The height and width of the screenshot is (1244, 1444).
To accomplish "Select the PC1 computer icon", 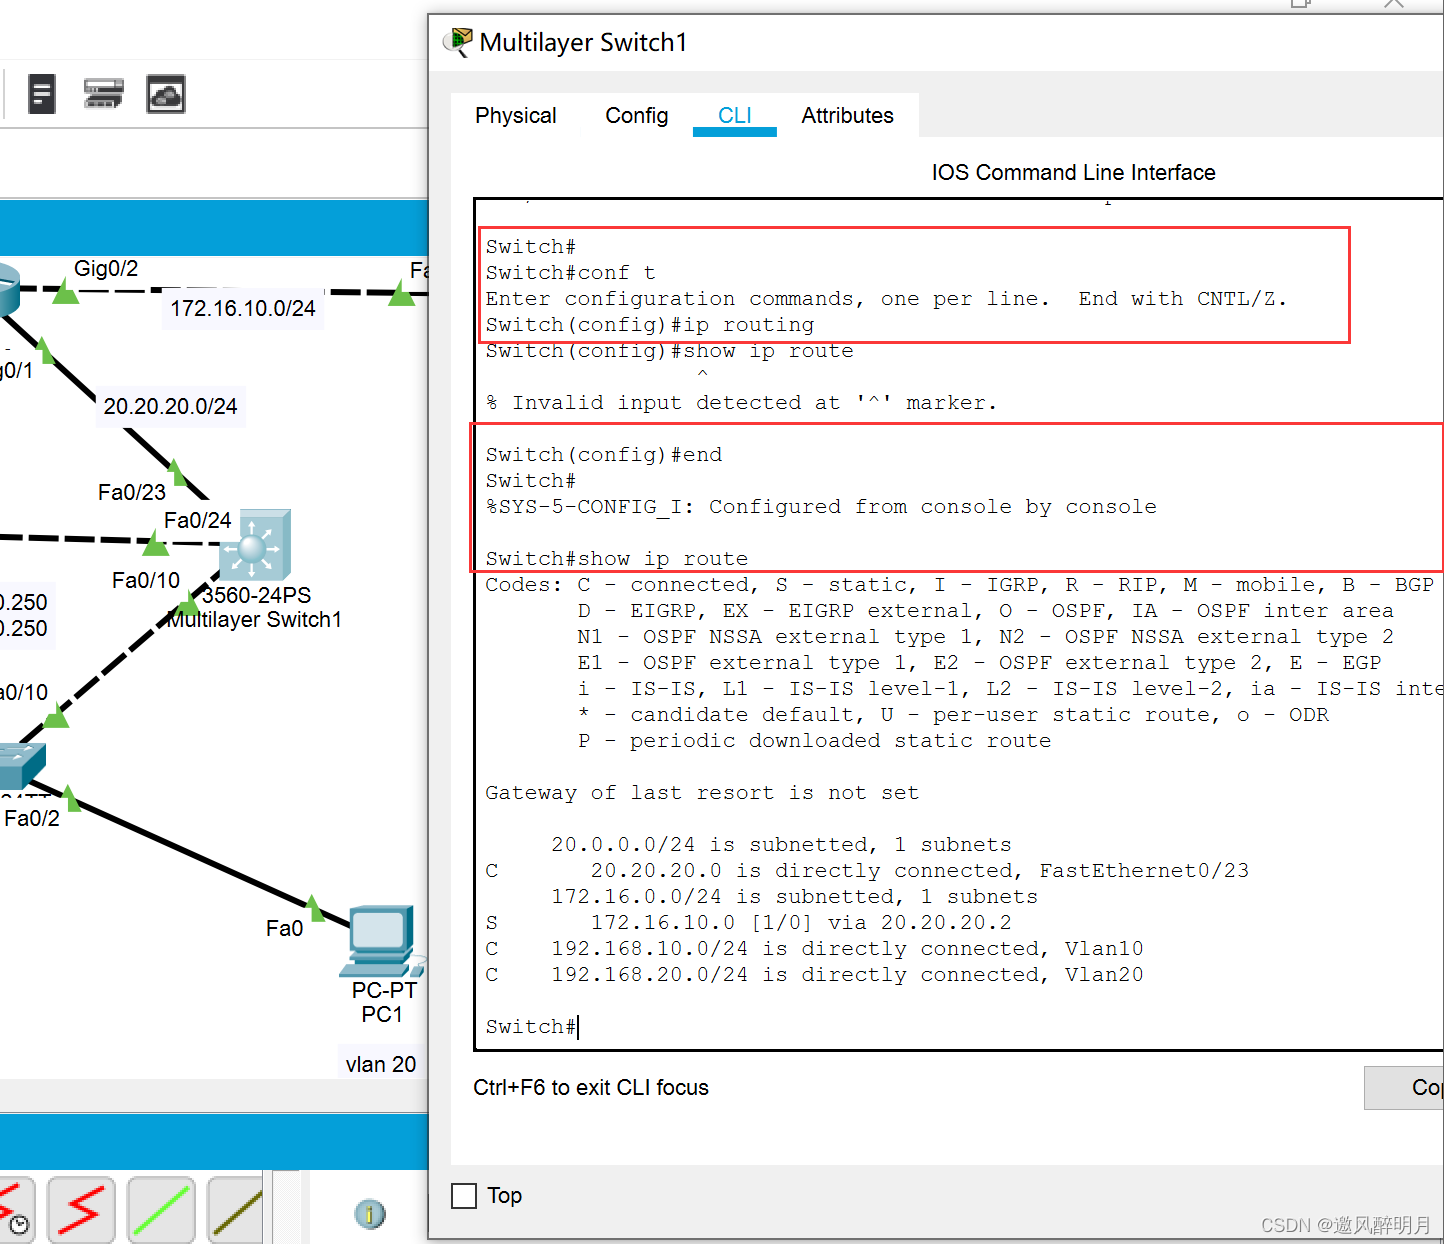I will (380, 941).
